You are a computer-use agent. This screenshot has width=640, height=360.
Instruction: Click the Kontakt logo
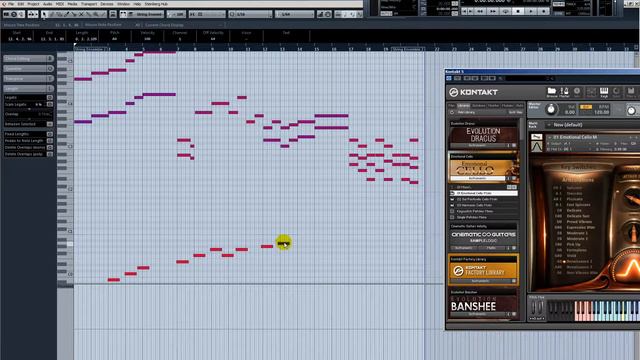pos(473,92)
